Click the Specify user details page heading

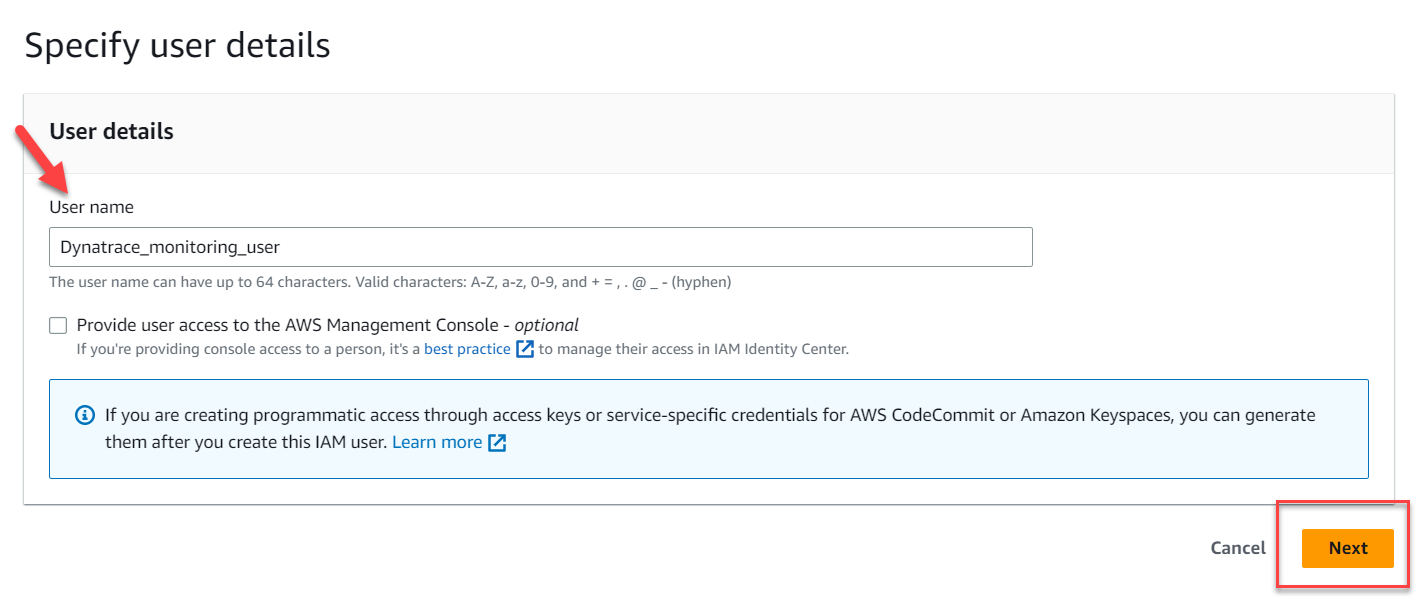tap(177, 45)
